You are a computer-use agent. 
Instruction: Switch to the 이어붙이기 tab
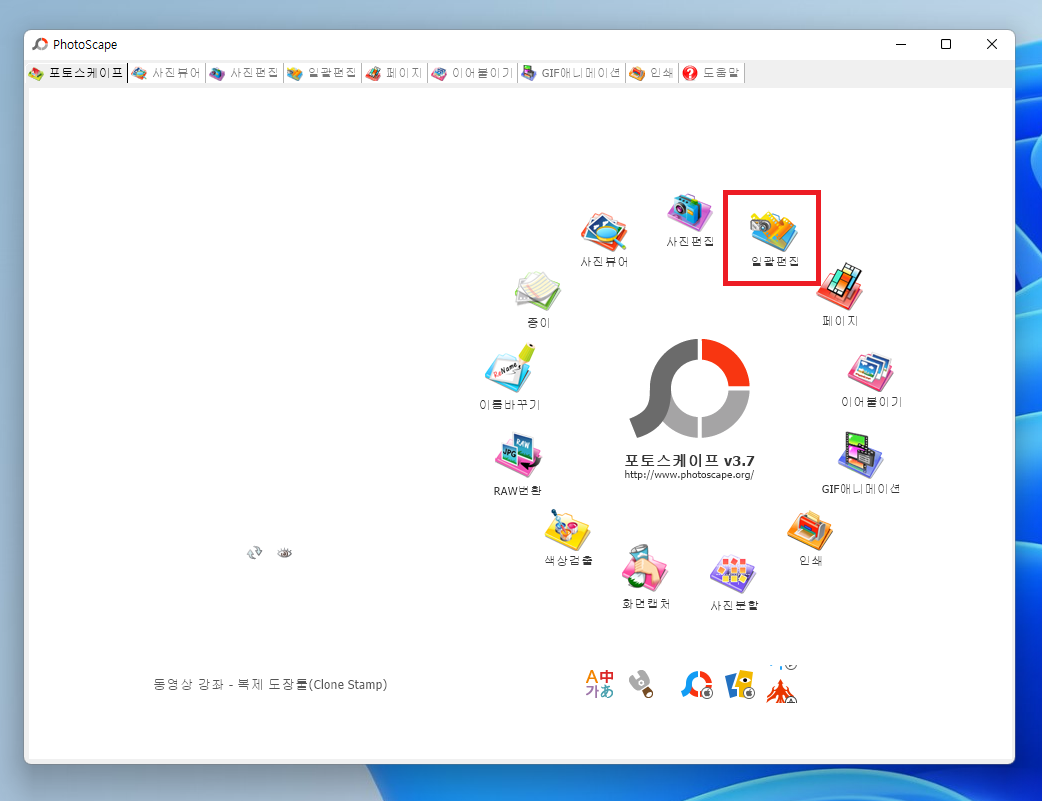[472, 72]
